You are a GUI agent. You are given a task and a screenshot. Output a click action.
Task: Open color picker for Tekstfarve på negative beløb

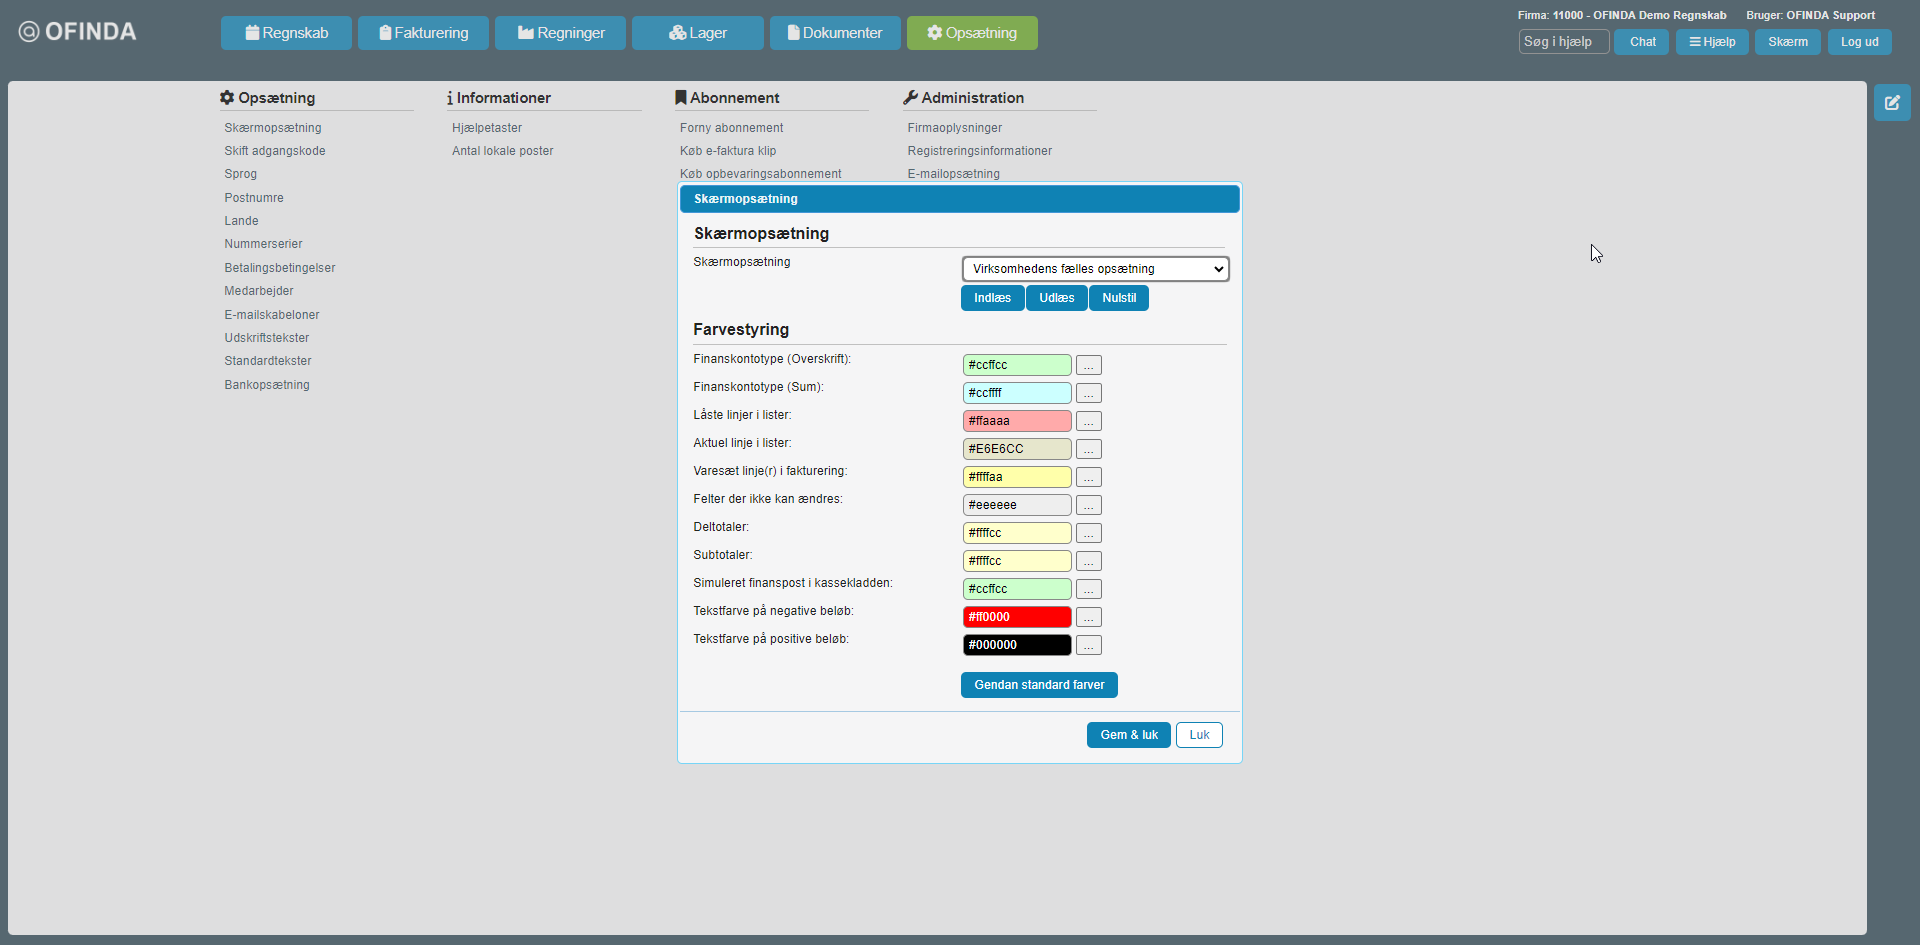pos(1088,618)
